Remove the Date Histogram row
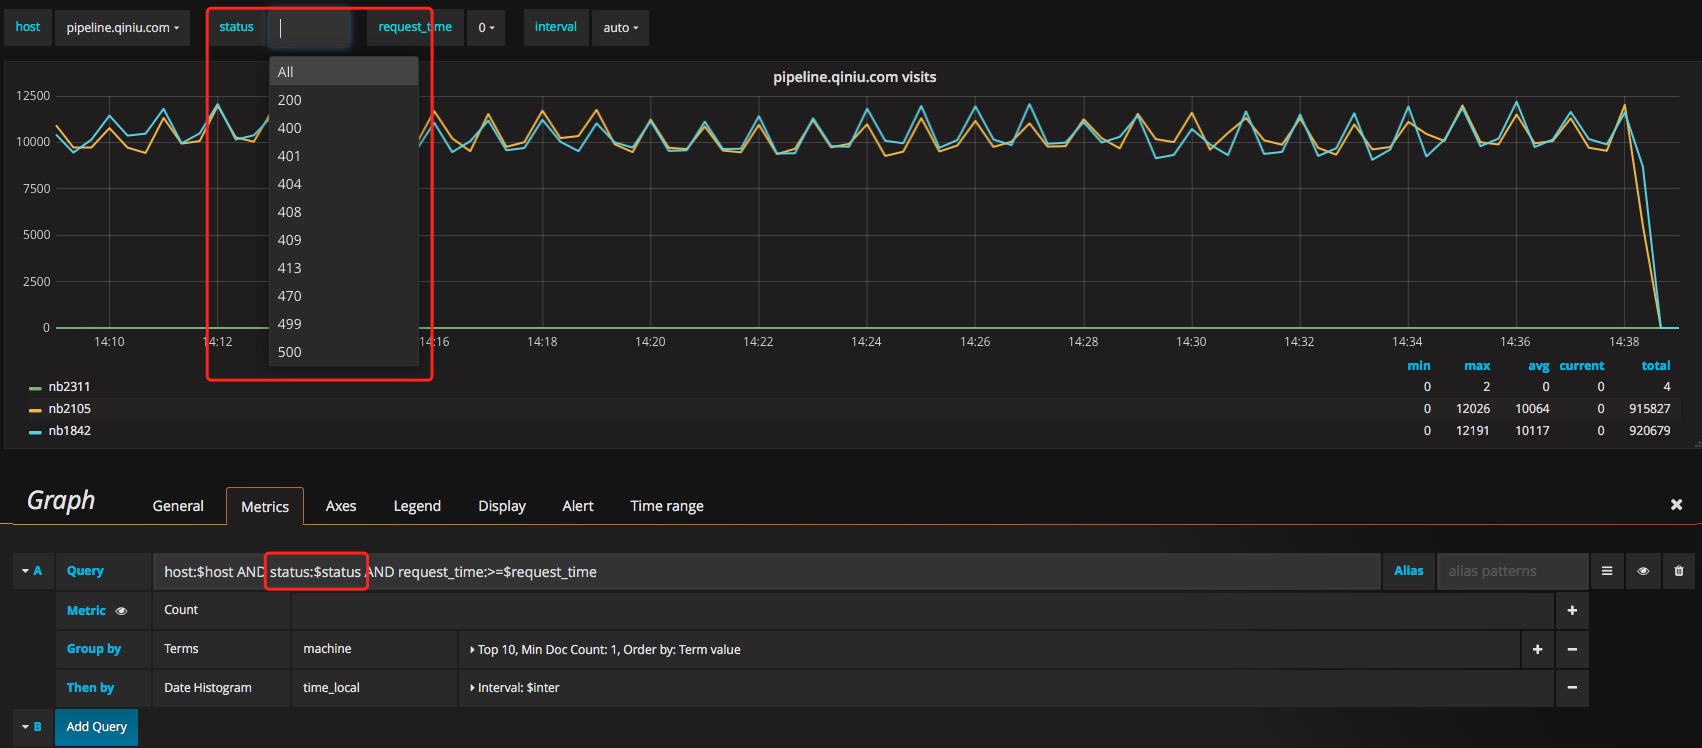The width and height of the screenshot is (1702, 748). tap(1572, 688)
